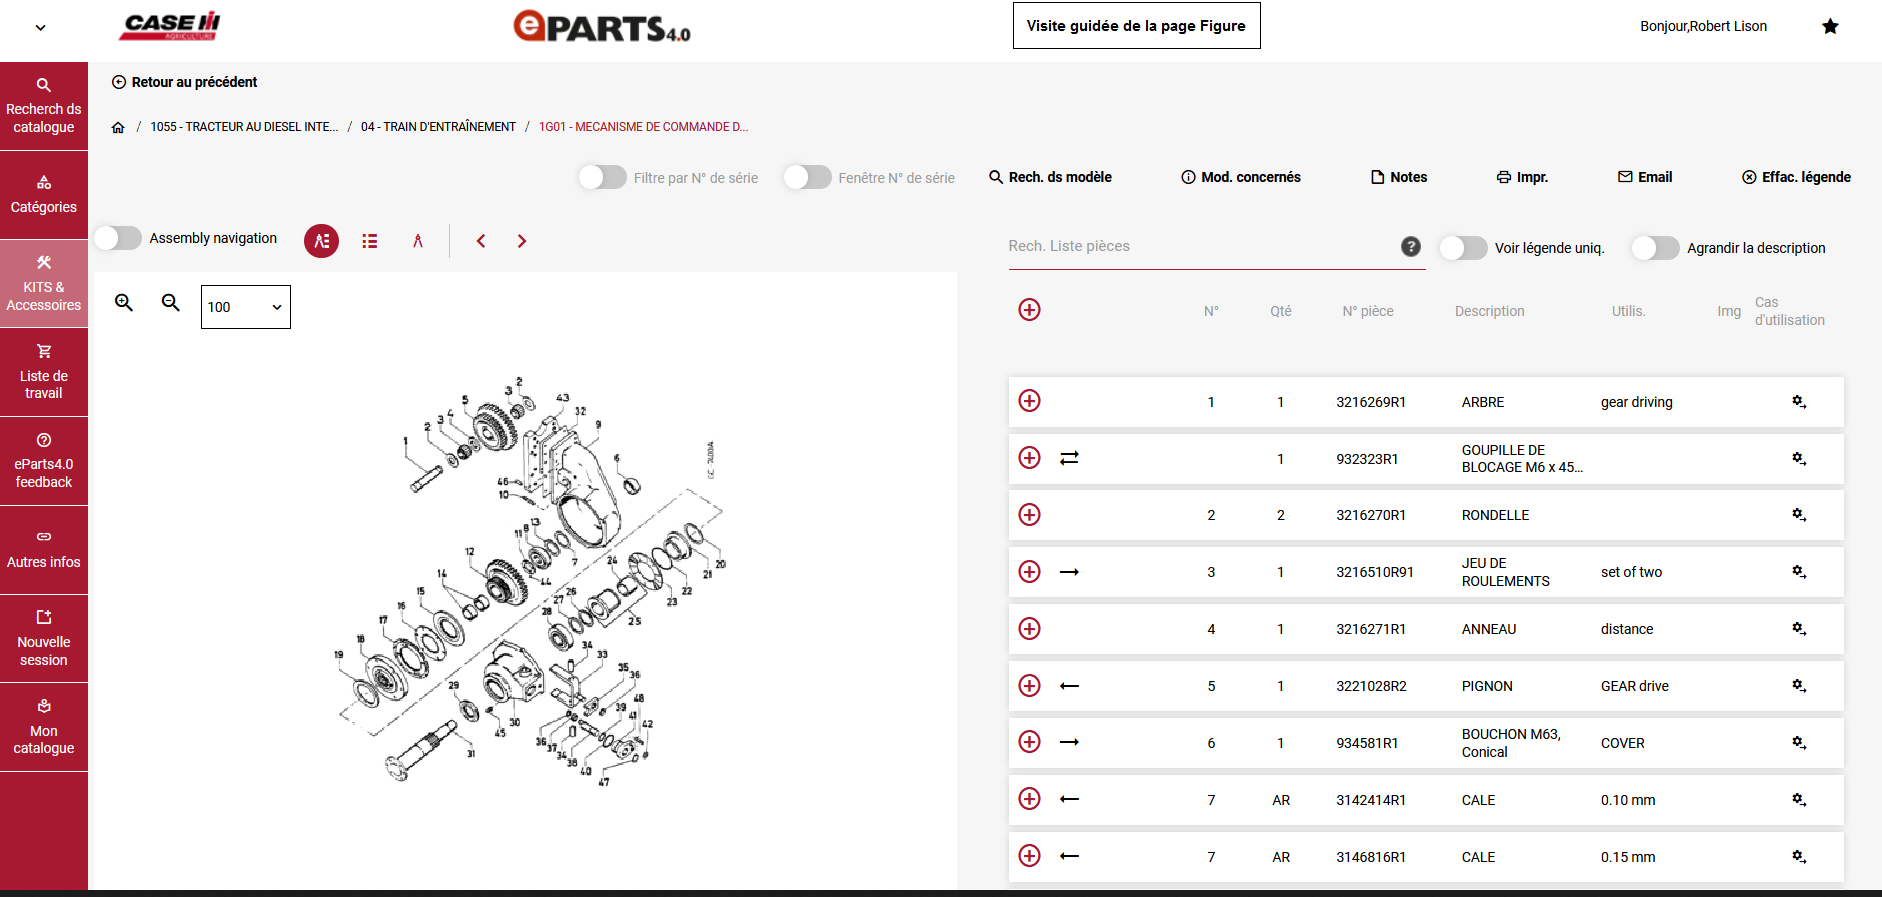Image resolution: width=1882 pixels, height=897 pixels.
Task: Zoom in on the parts diagram
Action: point(124,302)
